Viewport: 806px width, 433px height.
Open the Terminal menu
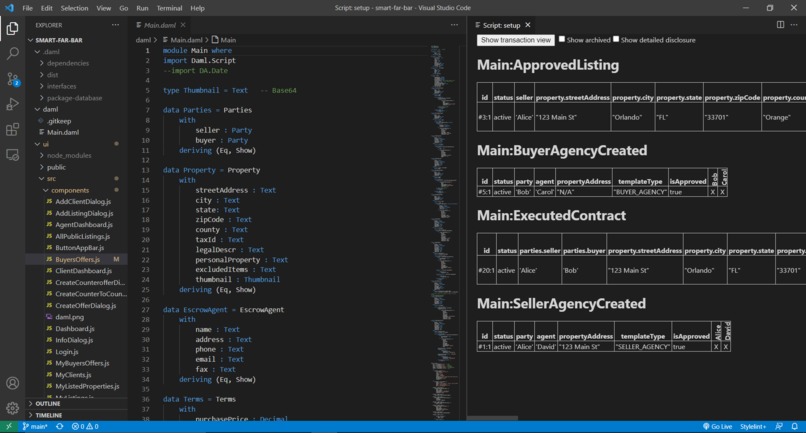169,8
